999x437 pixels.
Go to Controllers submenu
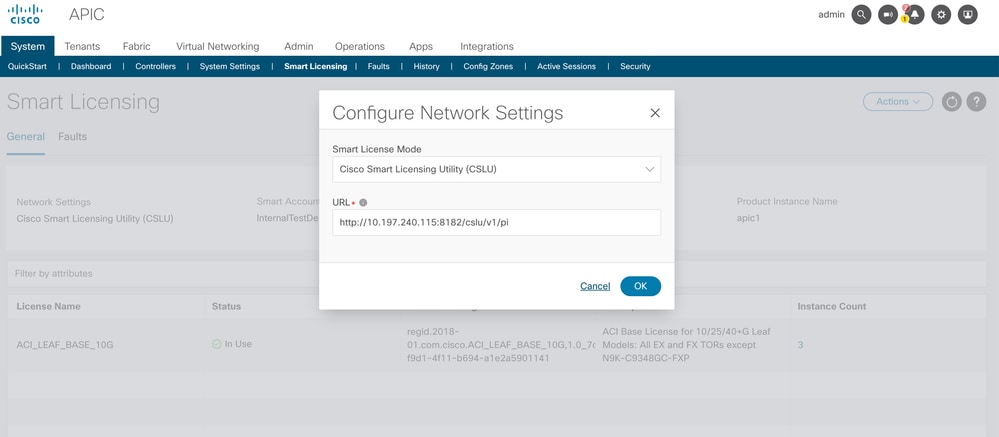[x=155, y=66]
